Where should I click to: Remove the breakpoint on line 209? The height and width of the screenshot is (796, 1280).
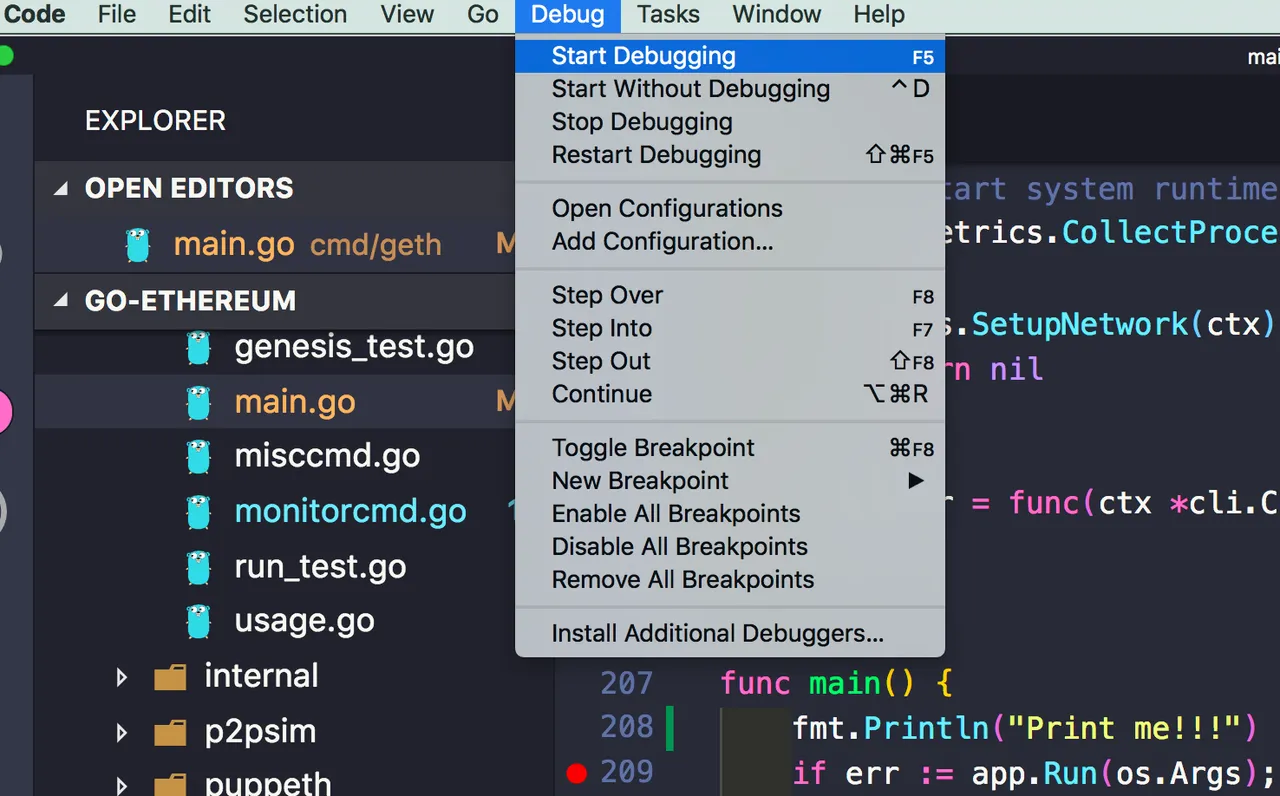576,772
